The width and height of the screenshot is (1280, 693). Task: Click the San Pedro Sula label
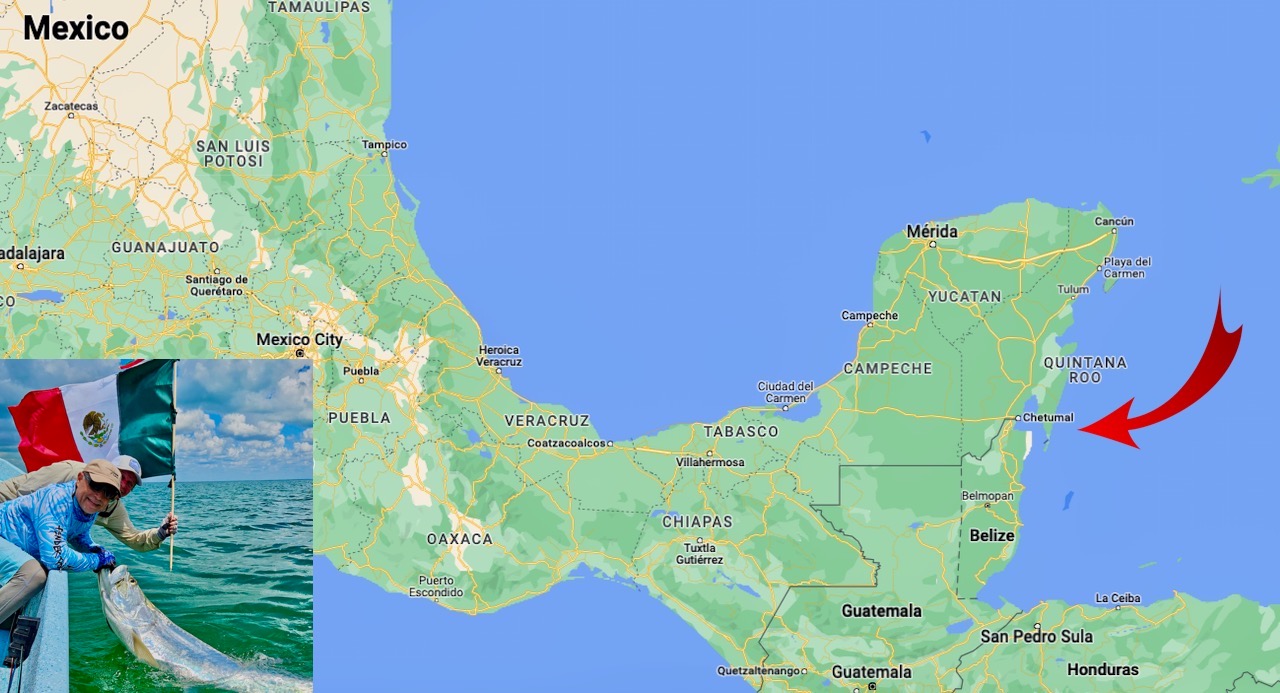1036,637
